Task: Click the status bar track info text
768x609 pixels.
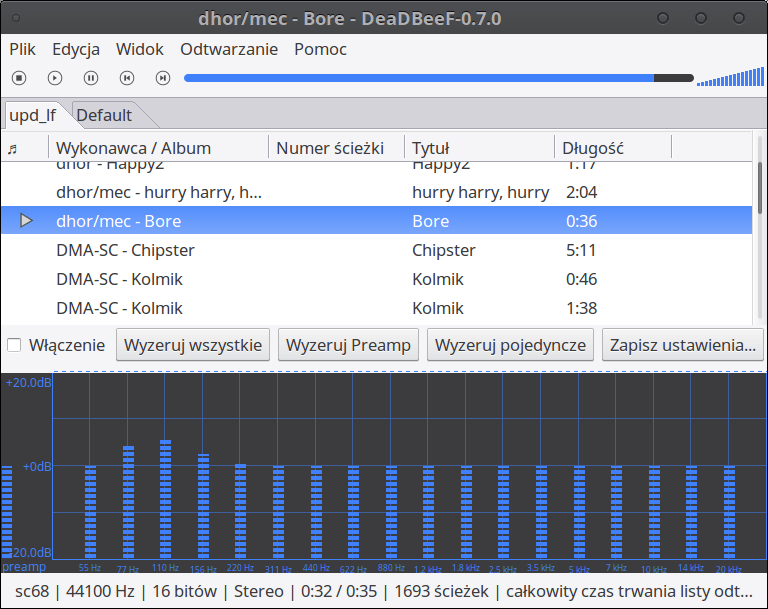Action: (384, 591)
